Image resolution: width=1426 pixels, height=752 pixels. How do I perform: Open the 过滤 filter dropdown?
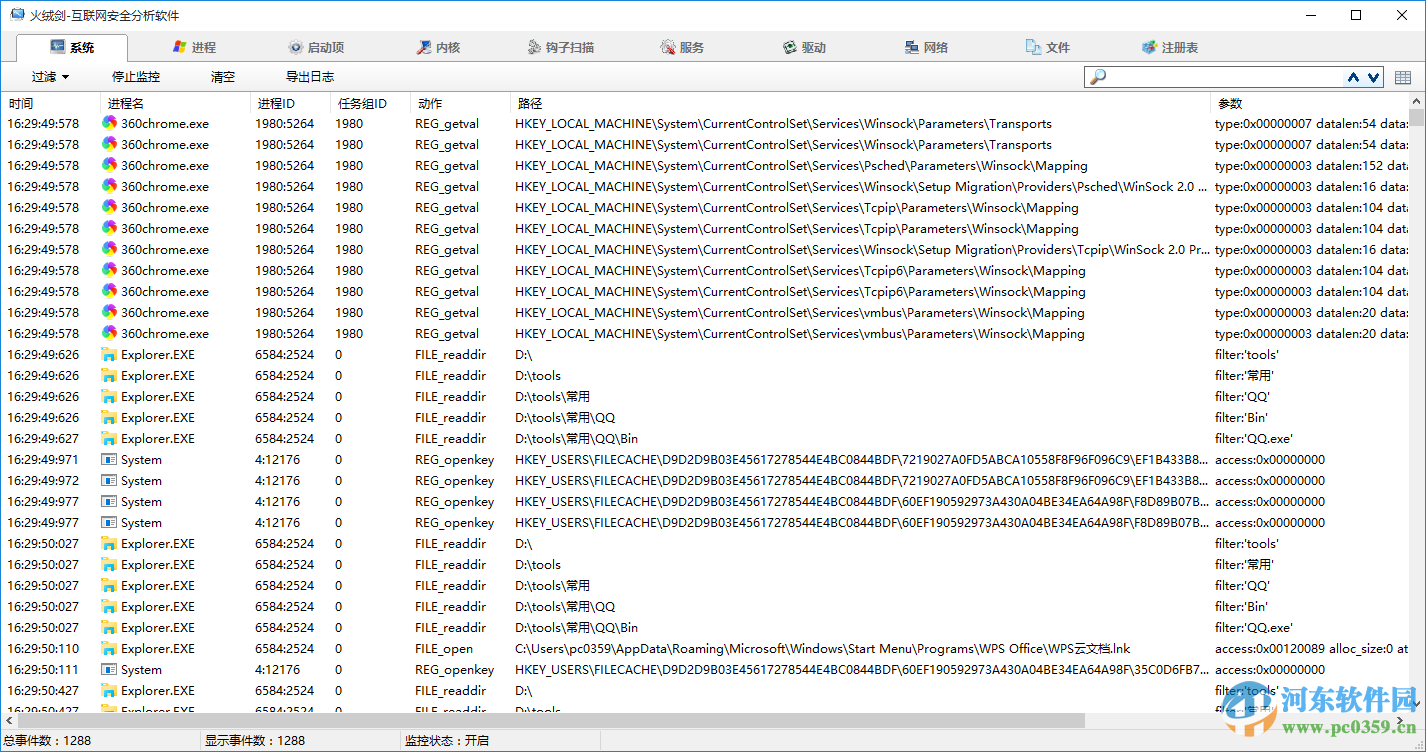click(x=50, y=77)
